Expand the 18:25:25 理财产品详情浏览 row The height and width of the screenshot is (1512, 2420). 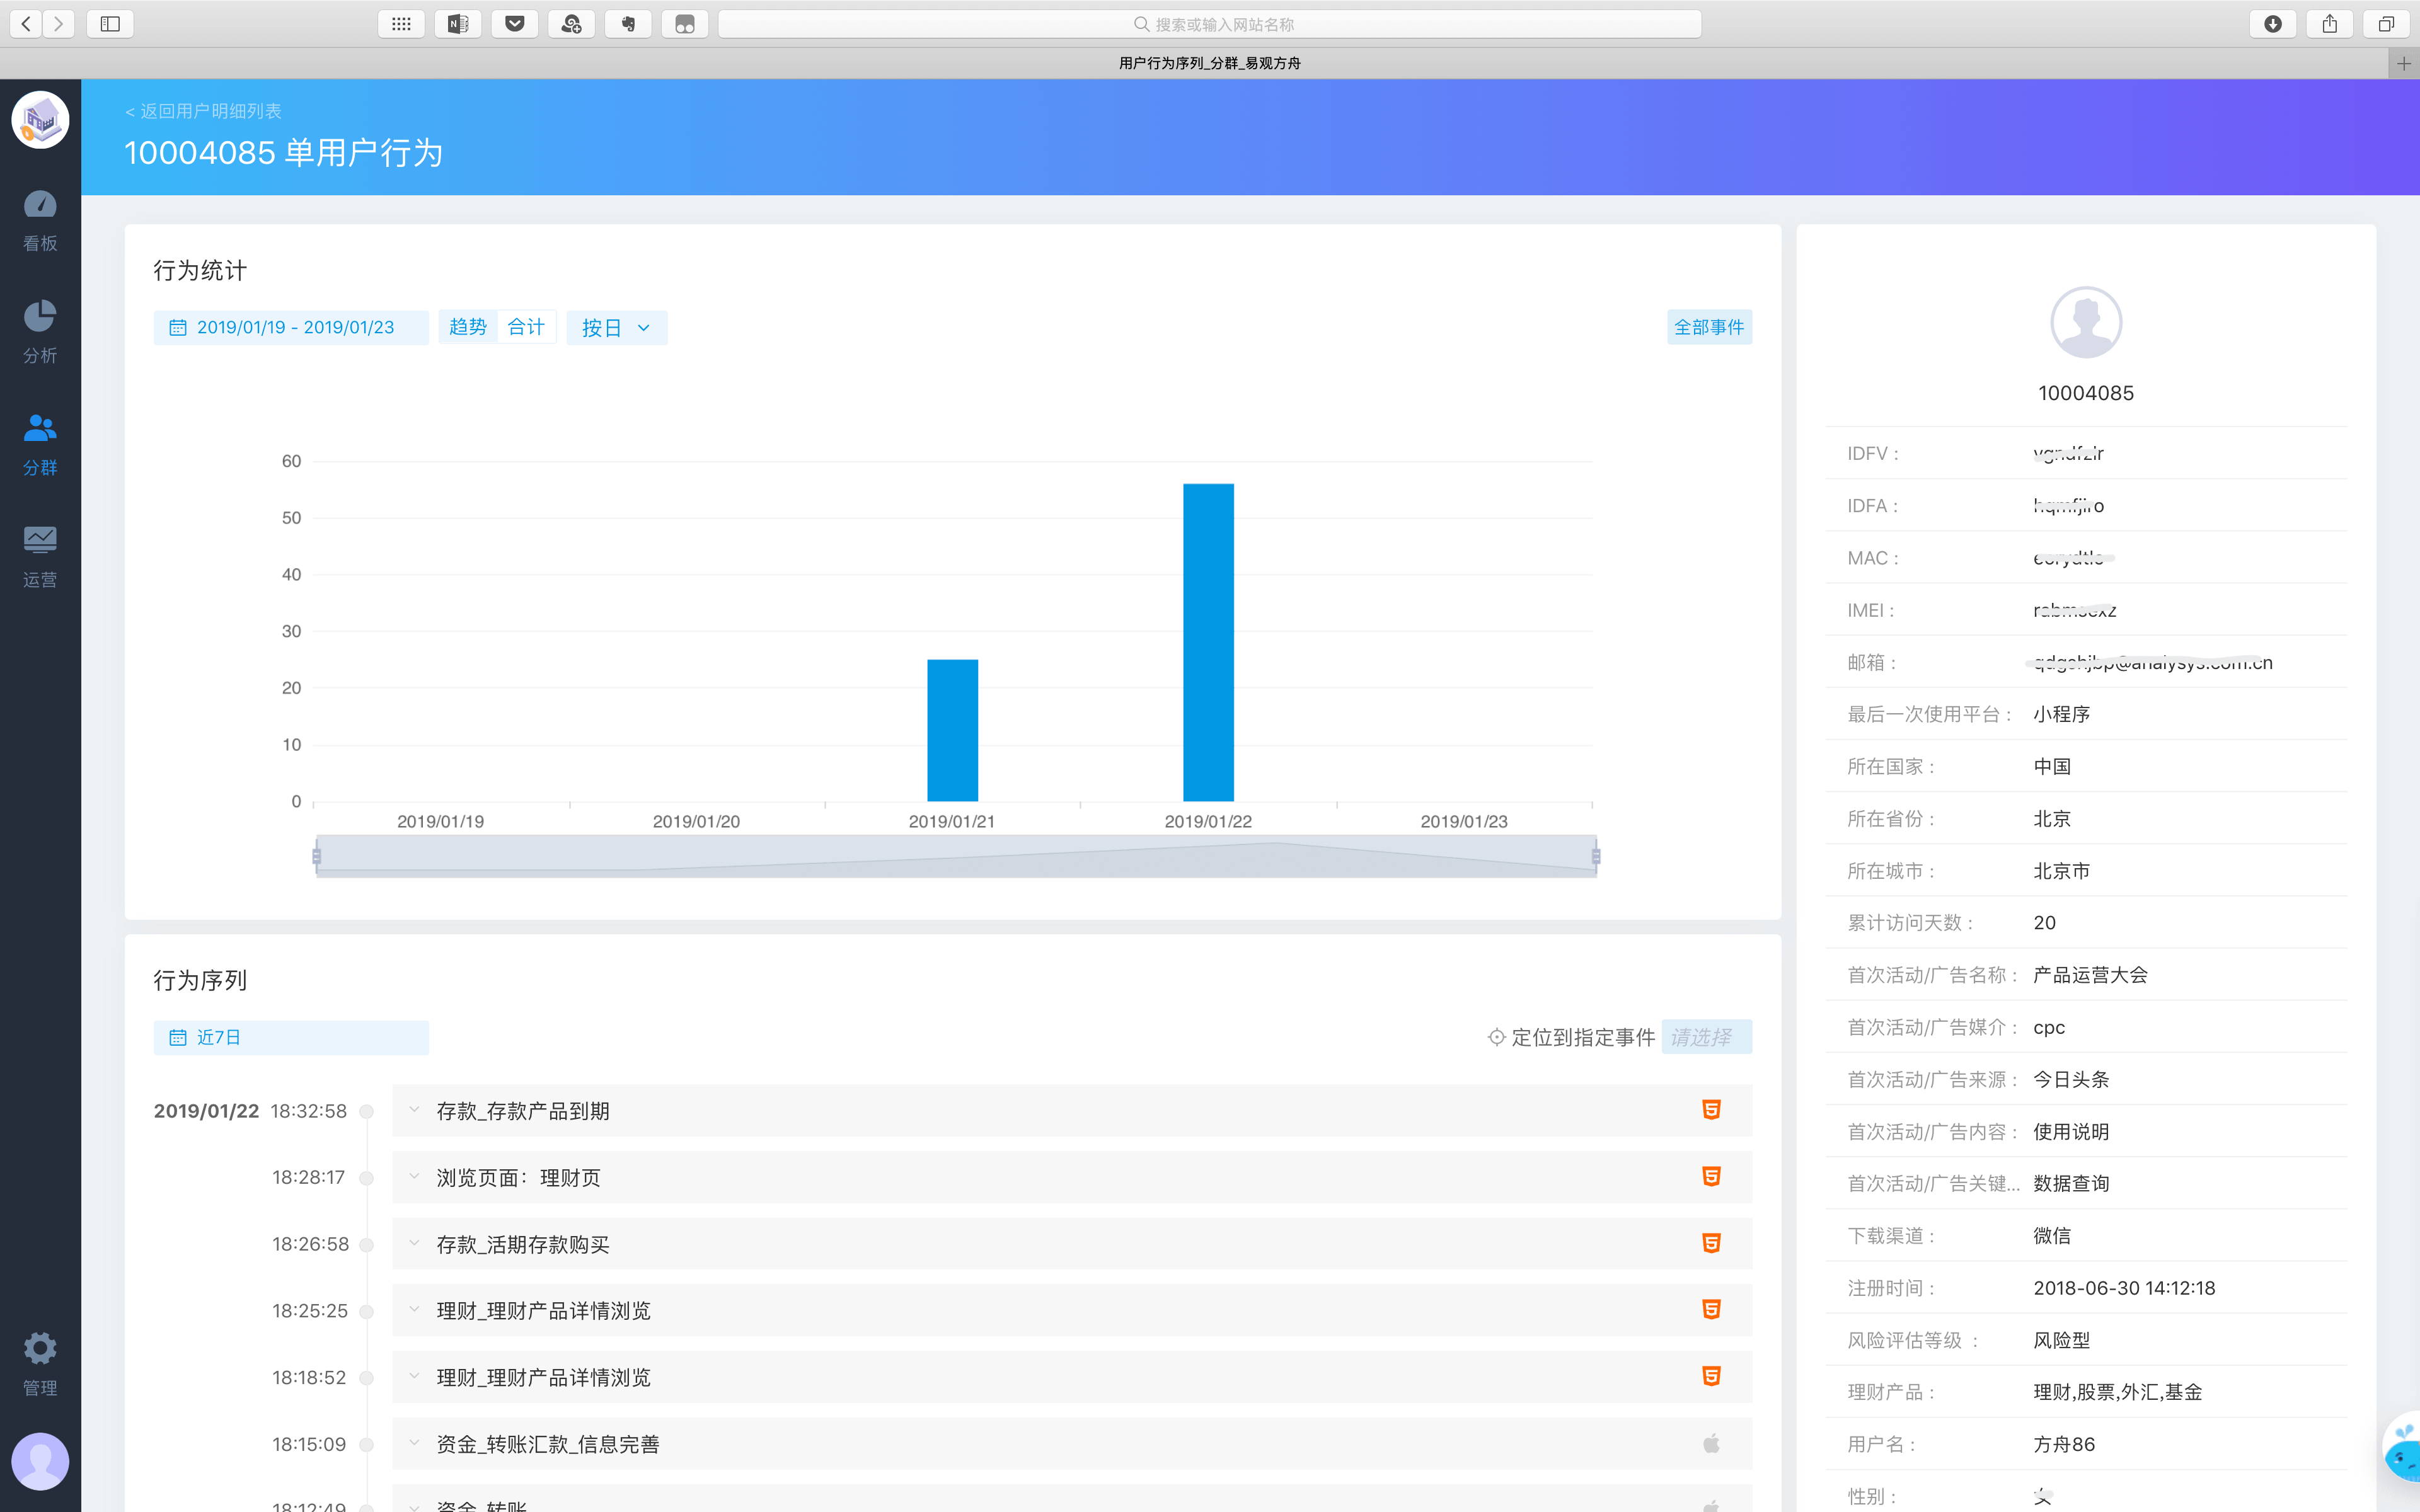tap(414, 1310)
